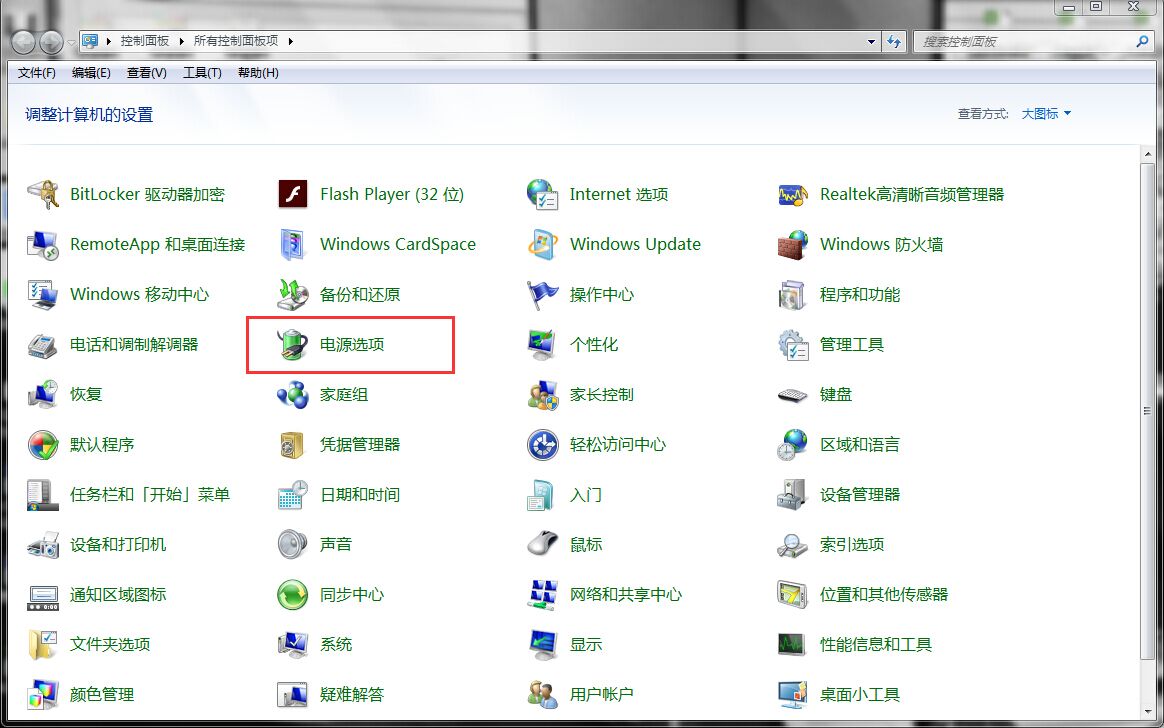This screenshot has height=728, width=1164.
Task: Open the 设备和打印机 link
Action: 118,545
